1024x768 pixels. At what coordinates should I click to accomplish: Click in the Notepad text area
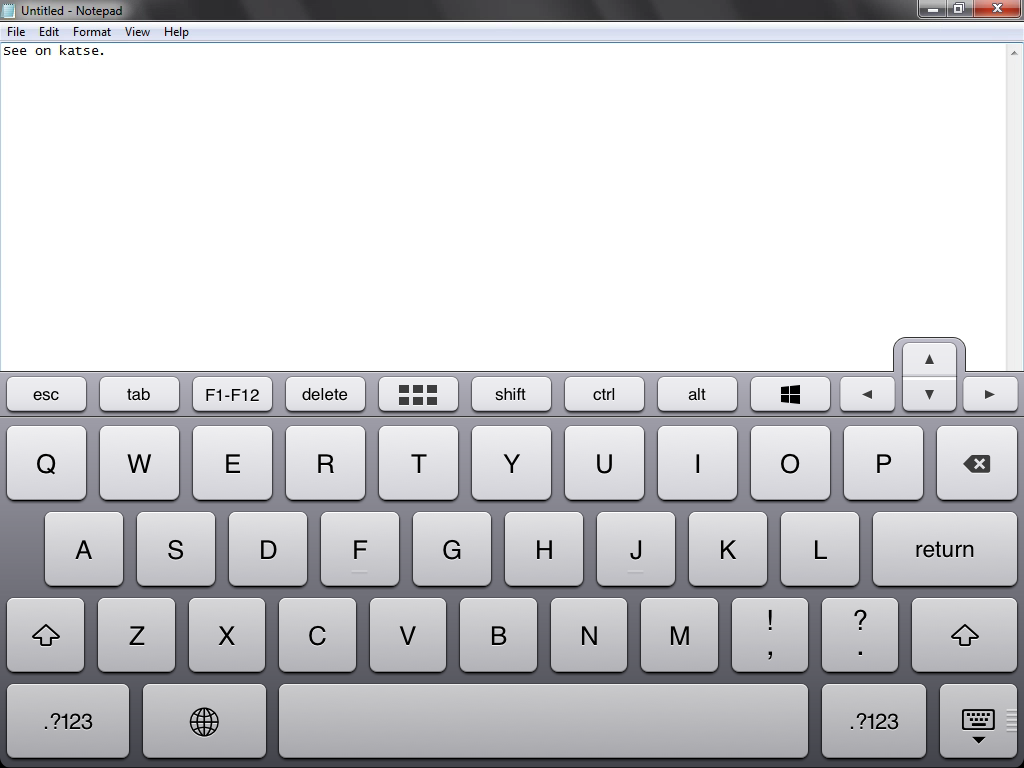click(500, 200)
